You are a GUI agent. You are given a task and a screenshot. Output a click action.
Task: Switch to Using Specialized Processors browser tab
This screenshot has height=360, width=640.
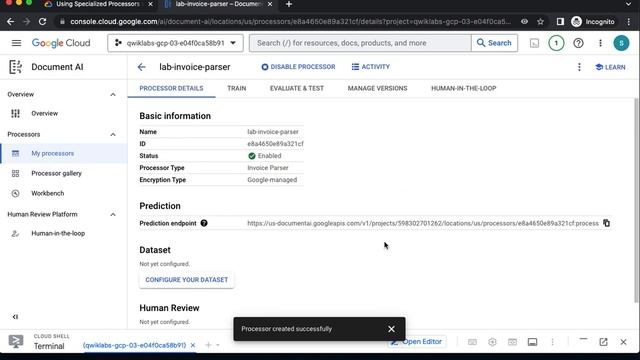(x=98, y=4)
